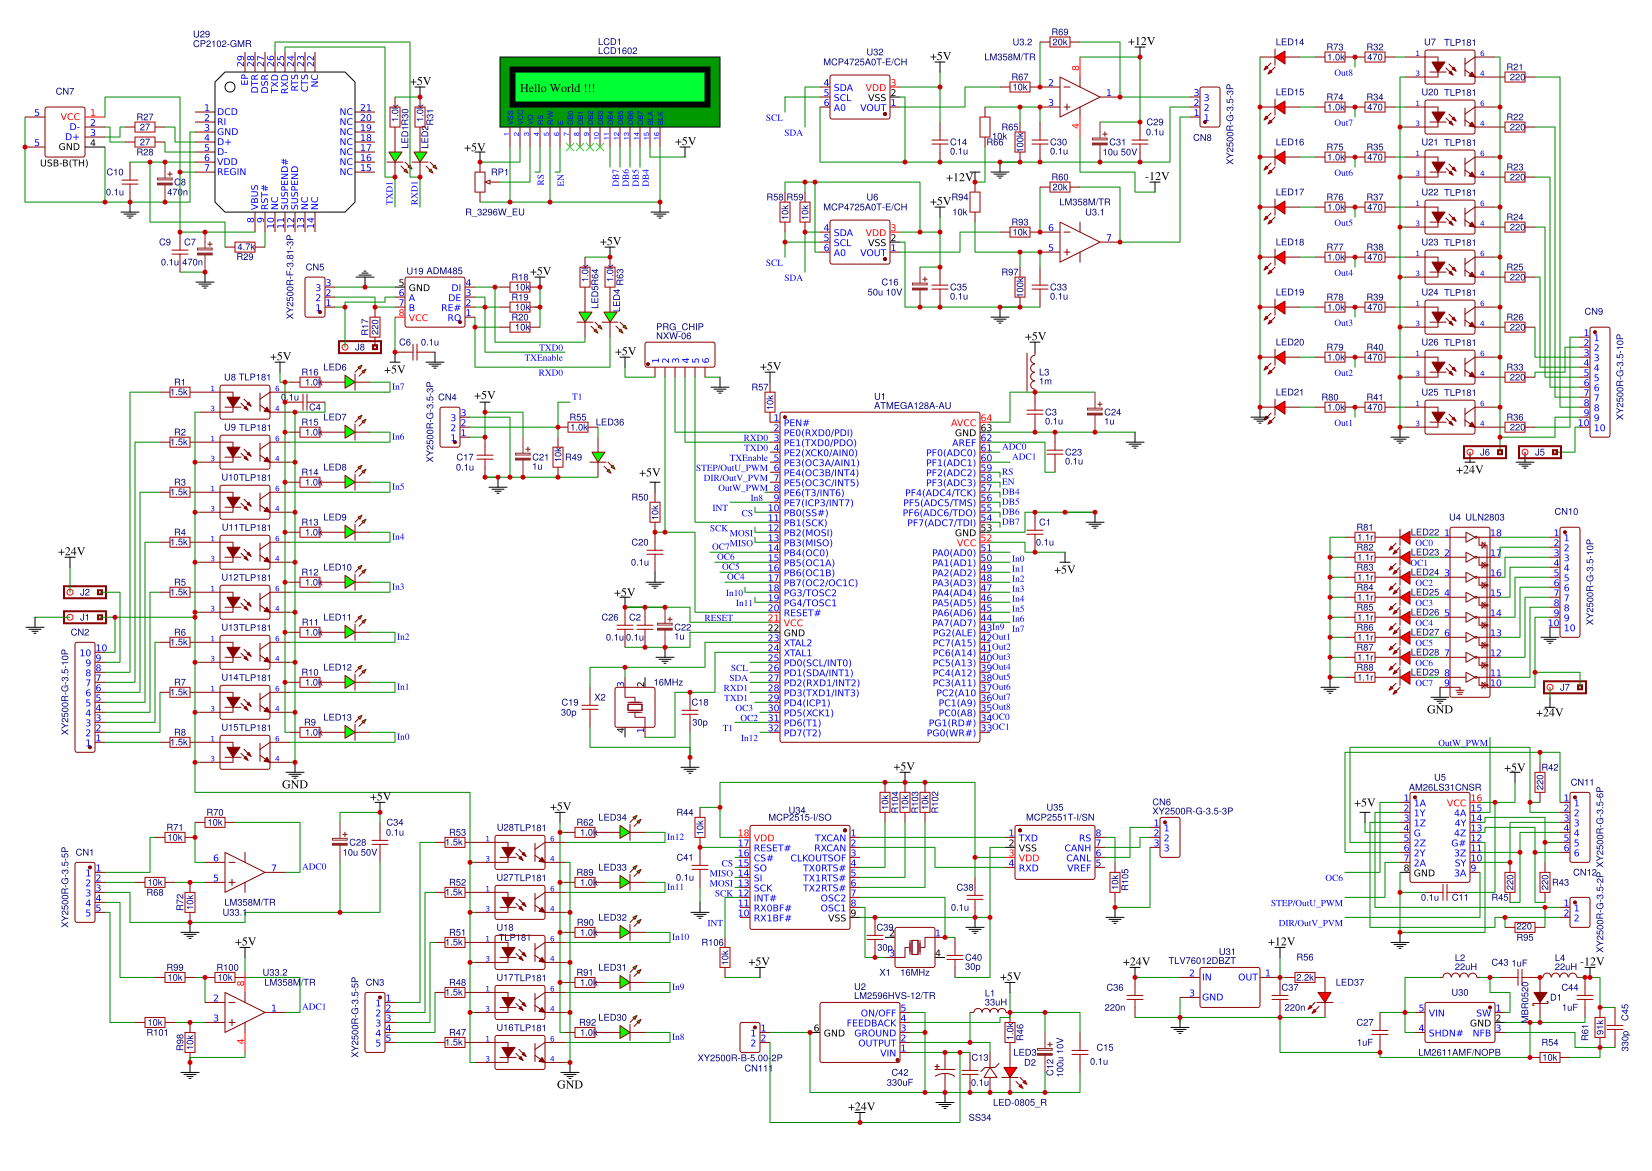Select the U19 ADM485 transceiver label
The image size is (1652, 1171).
tap(434, 271)
